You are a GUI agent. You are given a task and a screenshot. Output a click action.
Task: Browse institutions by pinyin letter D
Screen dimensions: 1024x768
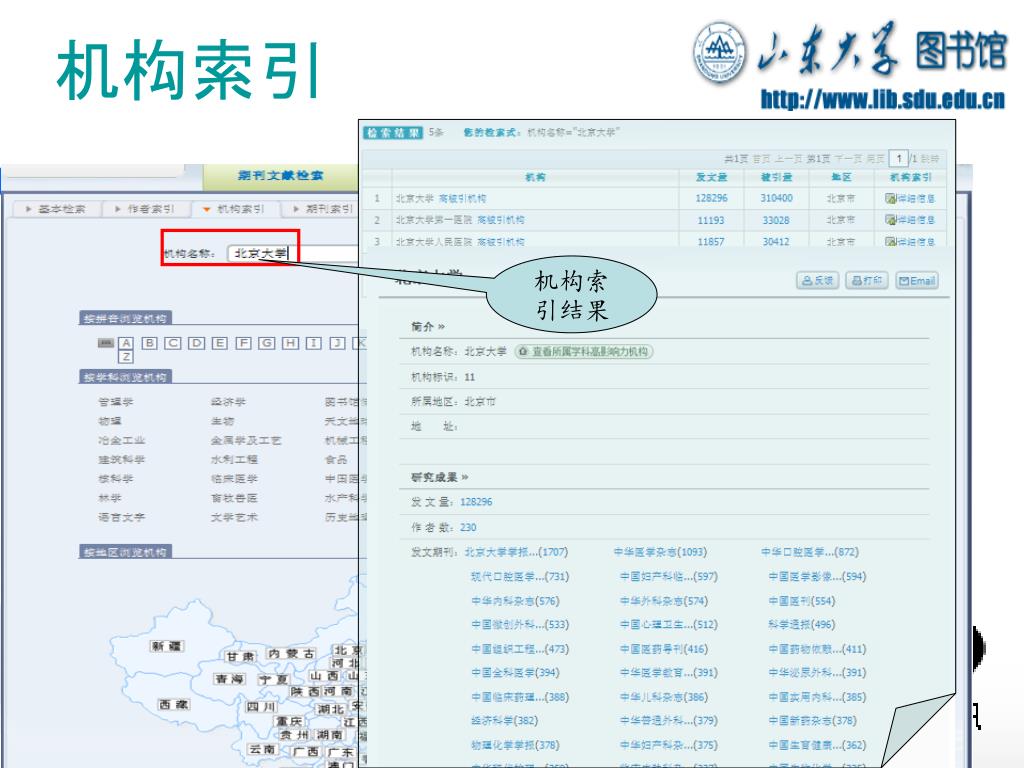pos(197,343)
